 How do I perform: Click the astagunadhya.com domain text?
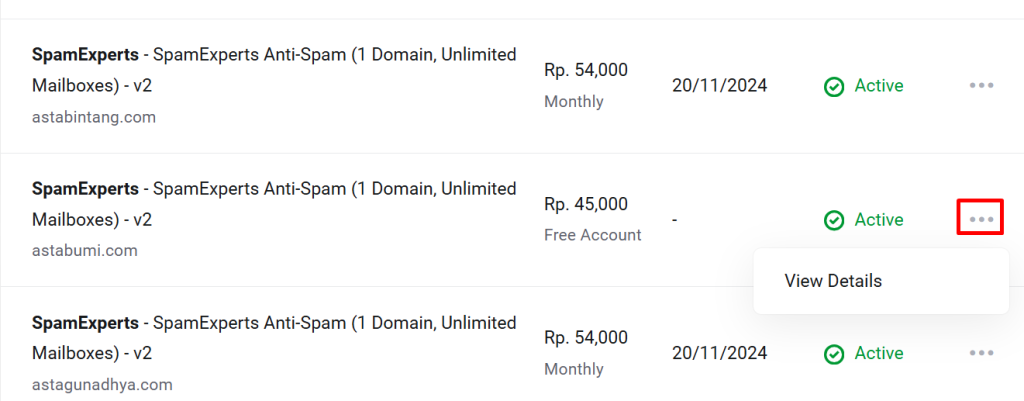pos(102,384)
